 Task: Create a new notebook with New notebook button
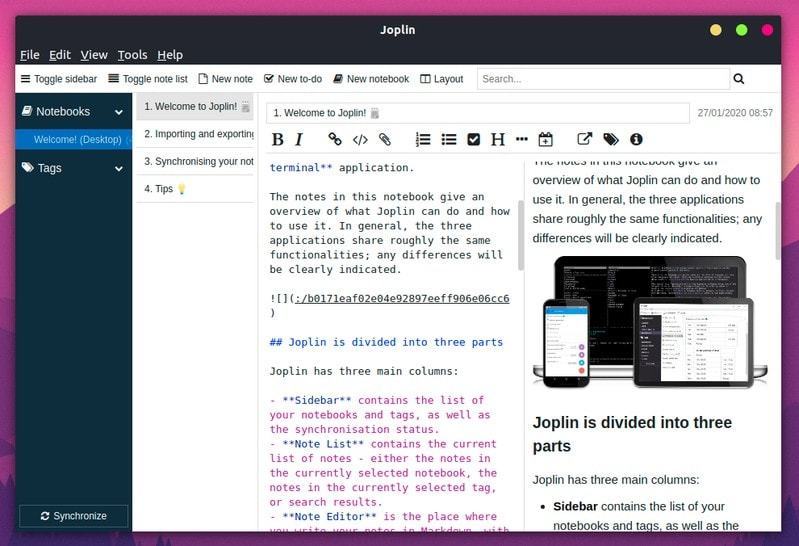371,79
